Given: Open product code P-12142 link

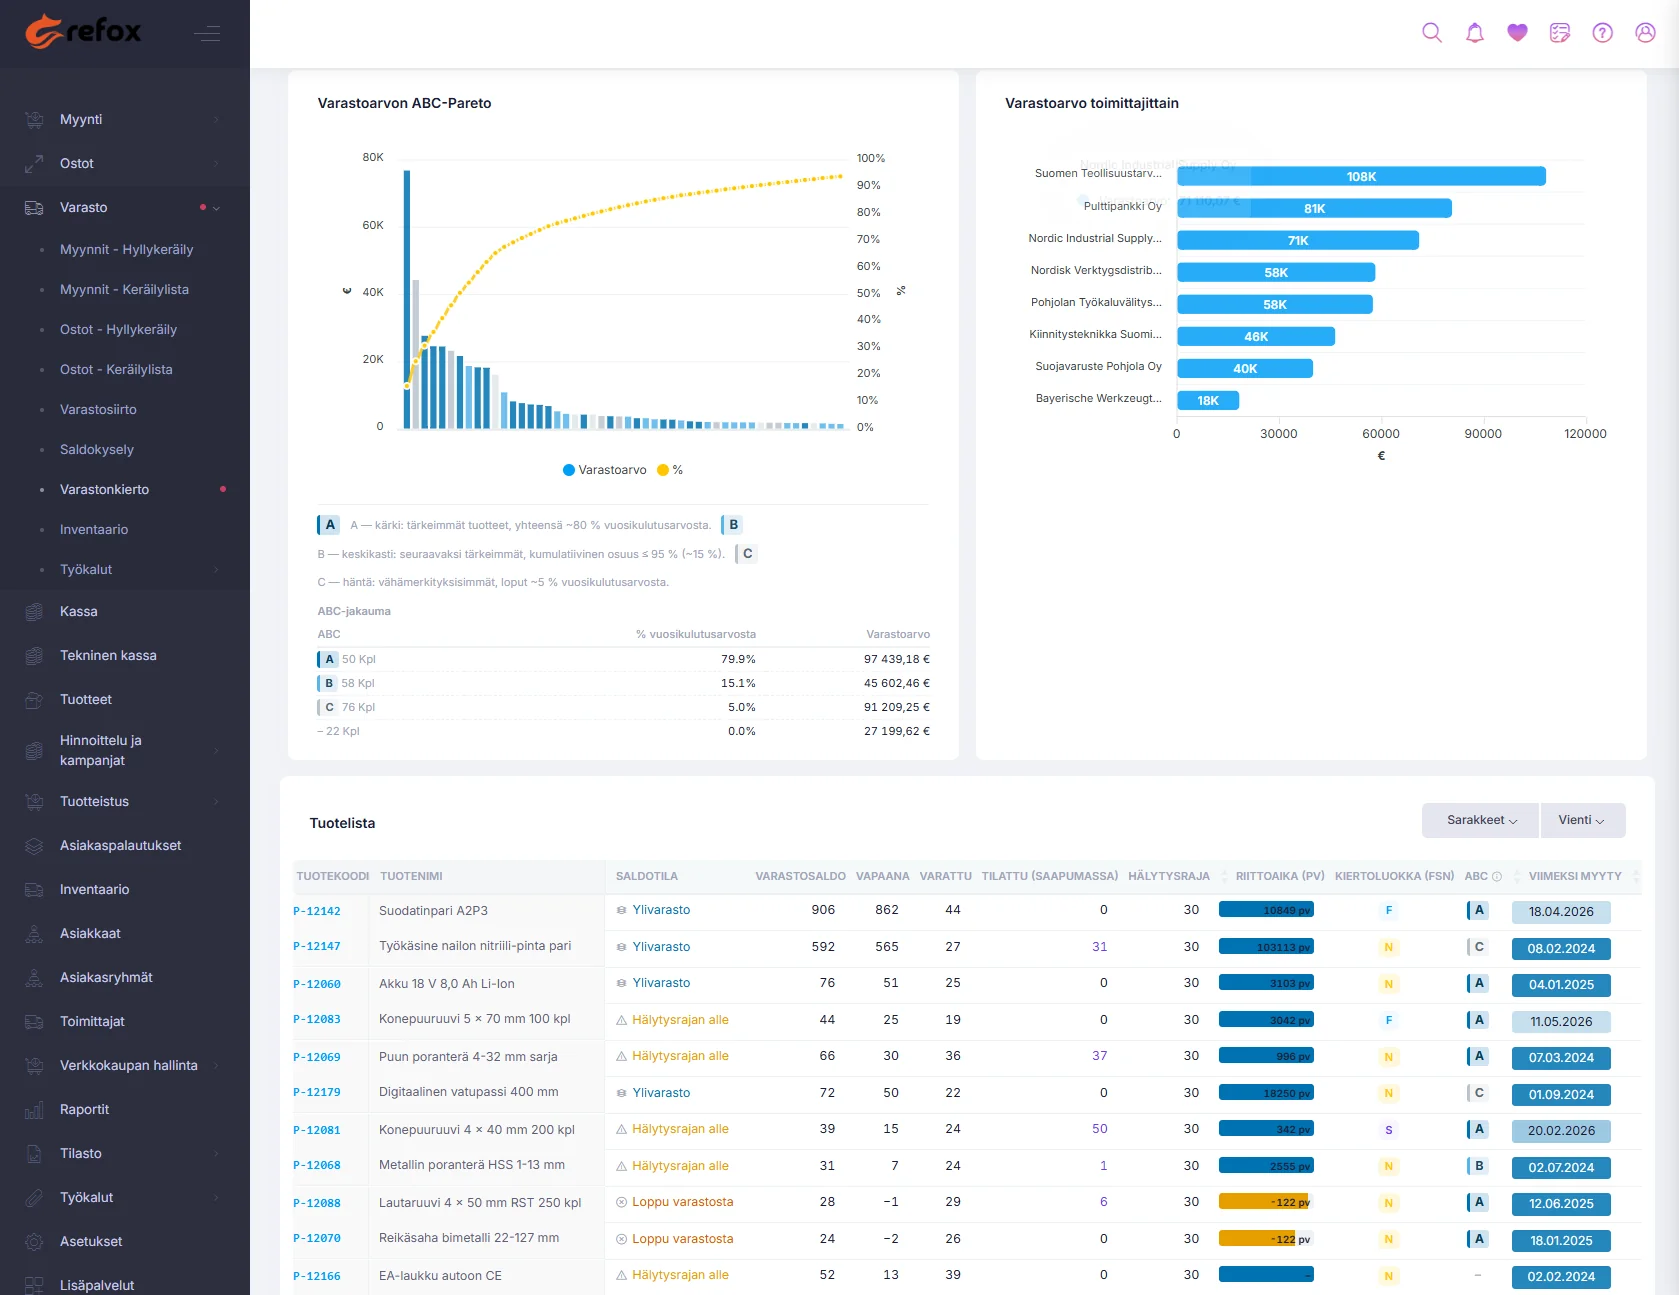Looking at the screenshot, I should click(317, 912).
